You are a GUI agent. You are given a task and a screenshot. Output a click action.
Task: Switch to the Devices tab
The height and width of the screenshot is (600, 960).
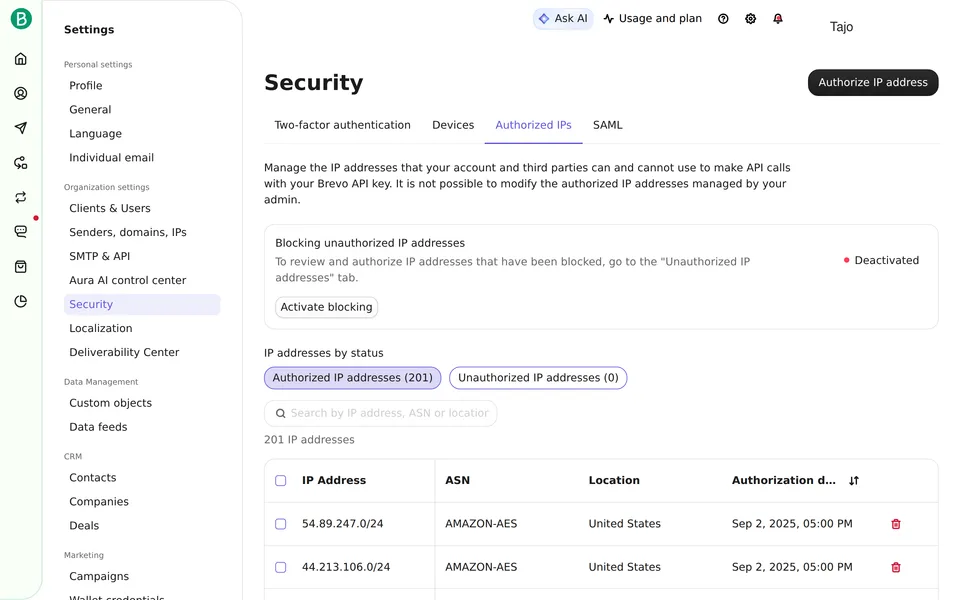pyautogui.click(x=453, y=125)
